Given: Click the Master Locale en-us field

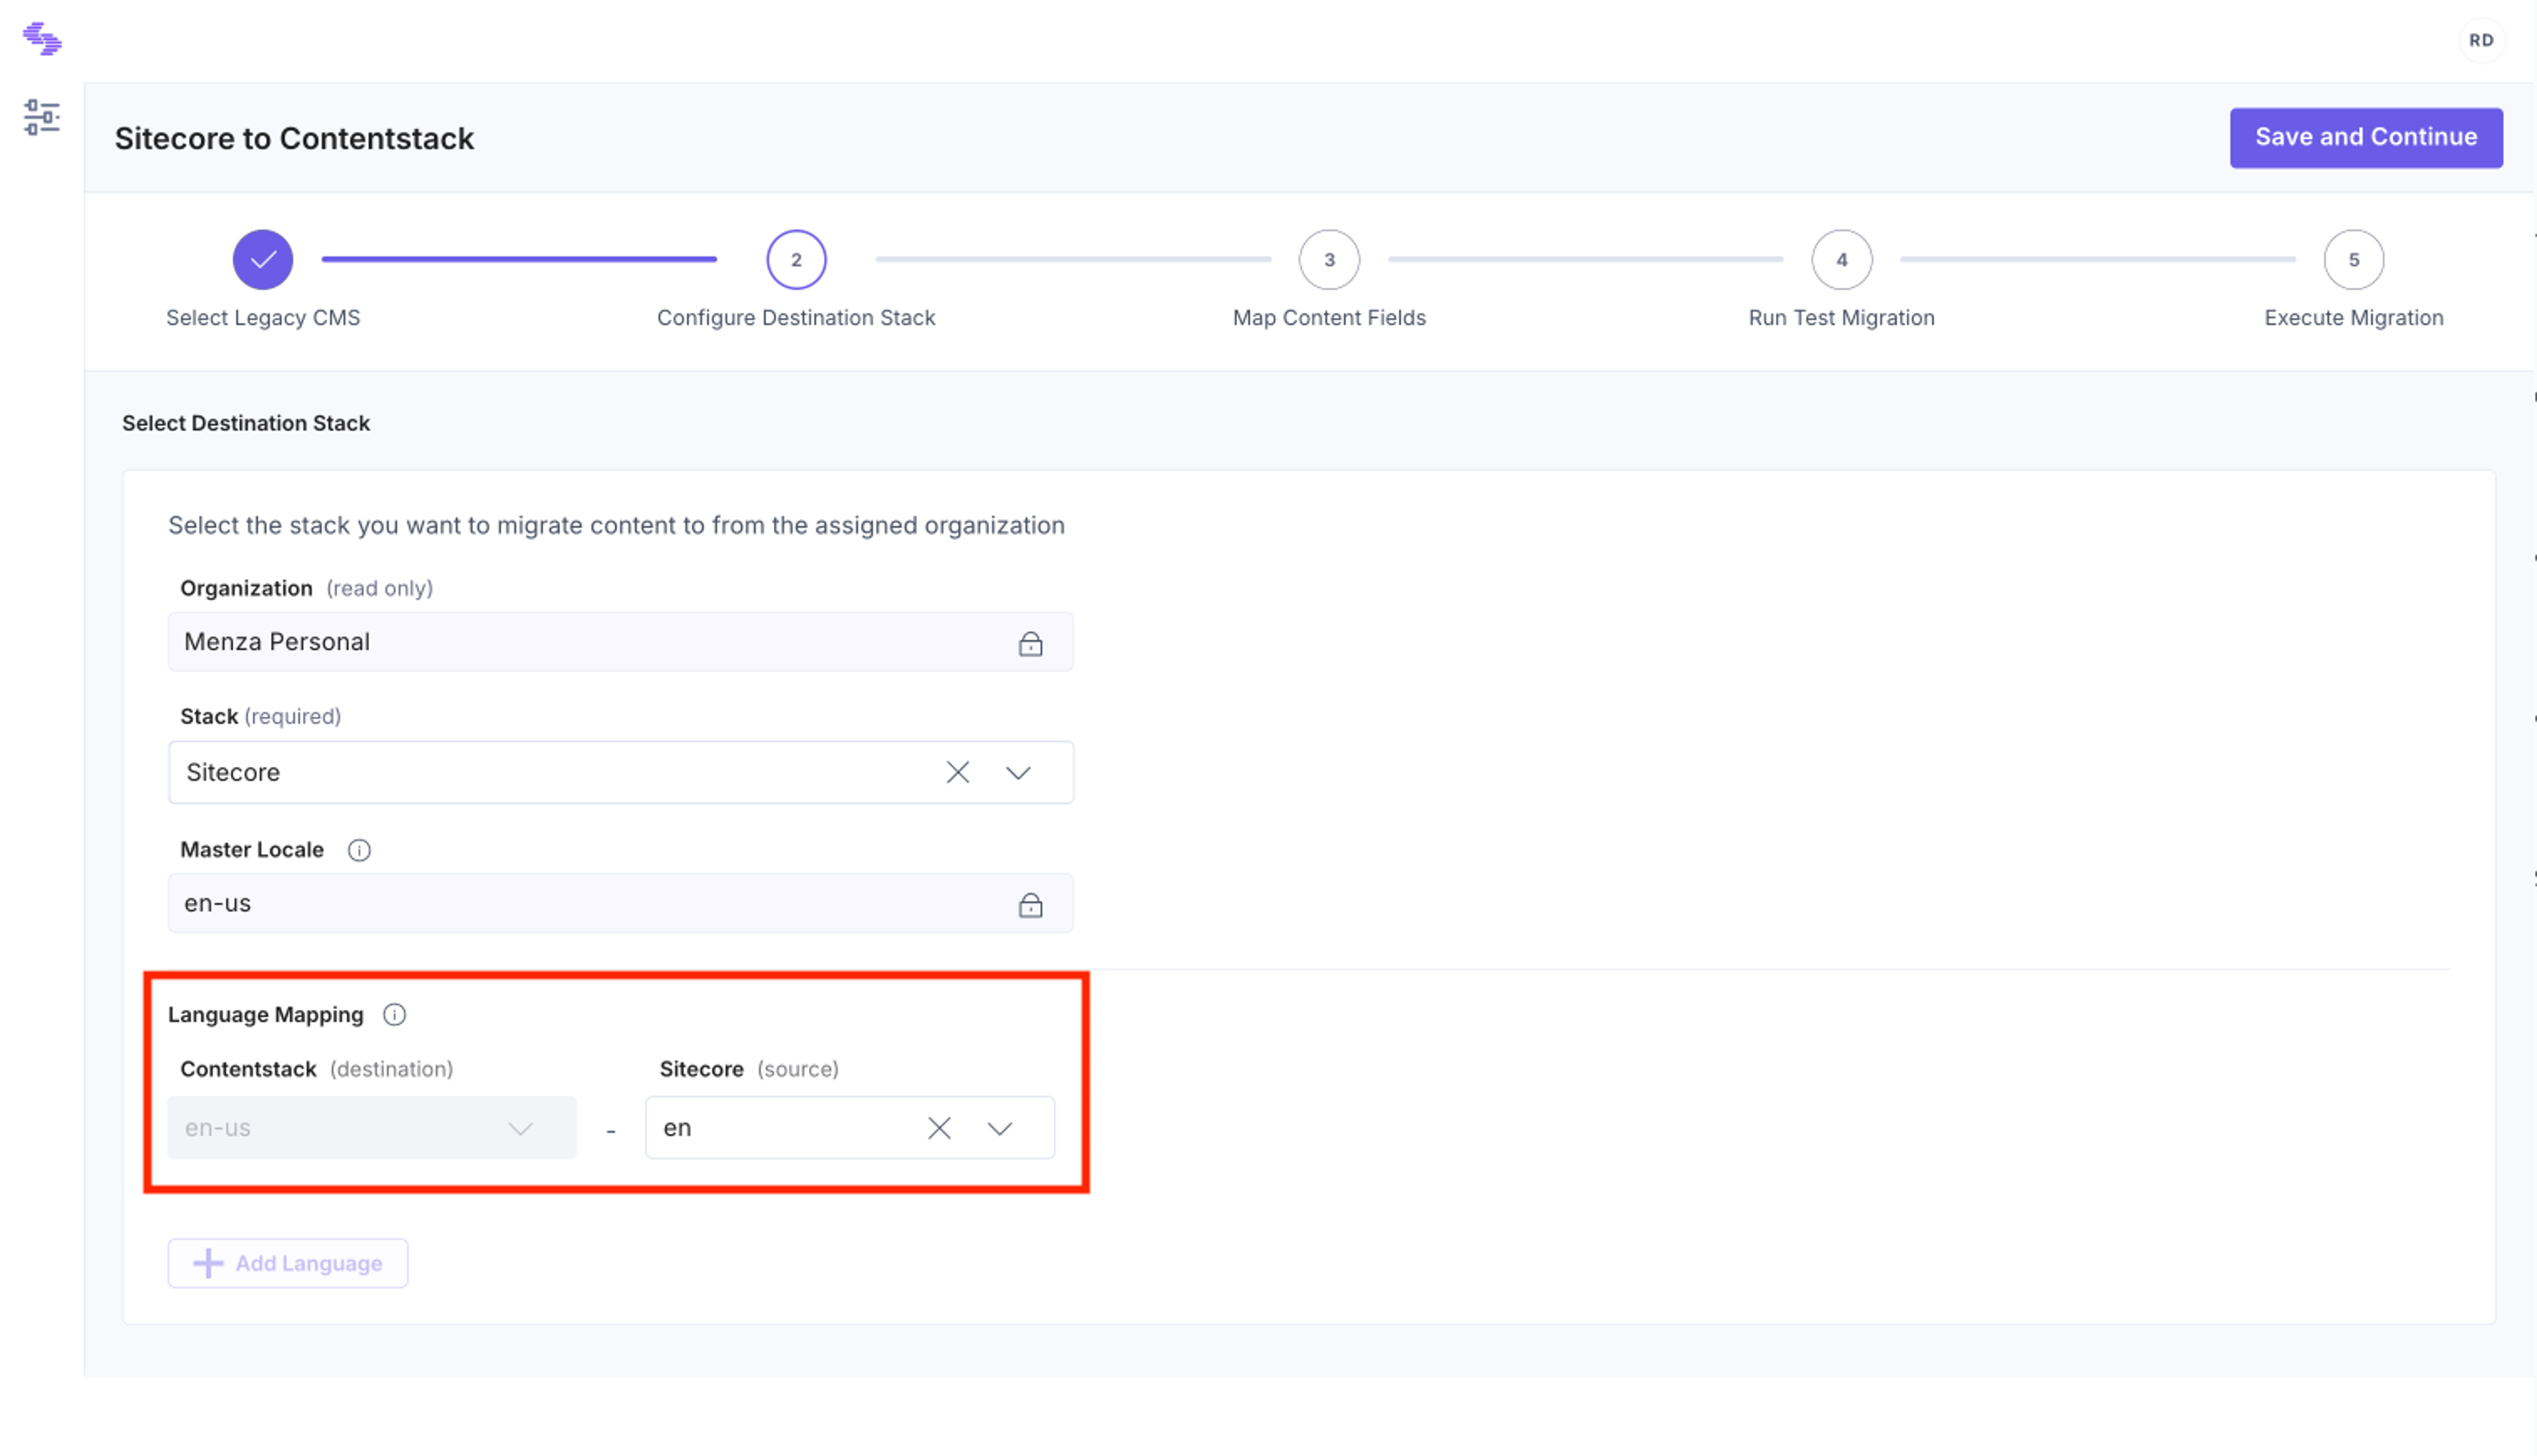Looking at the screenshot, I should pyautogui.click(x=621, y=904).
